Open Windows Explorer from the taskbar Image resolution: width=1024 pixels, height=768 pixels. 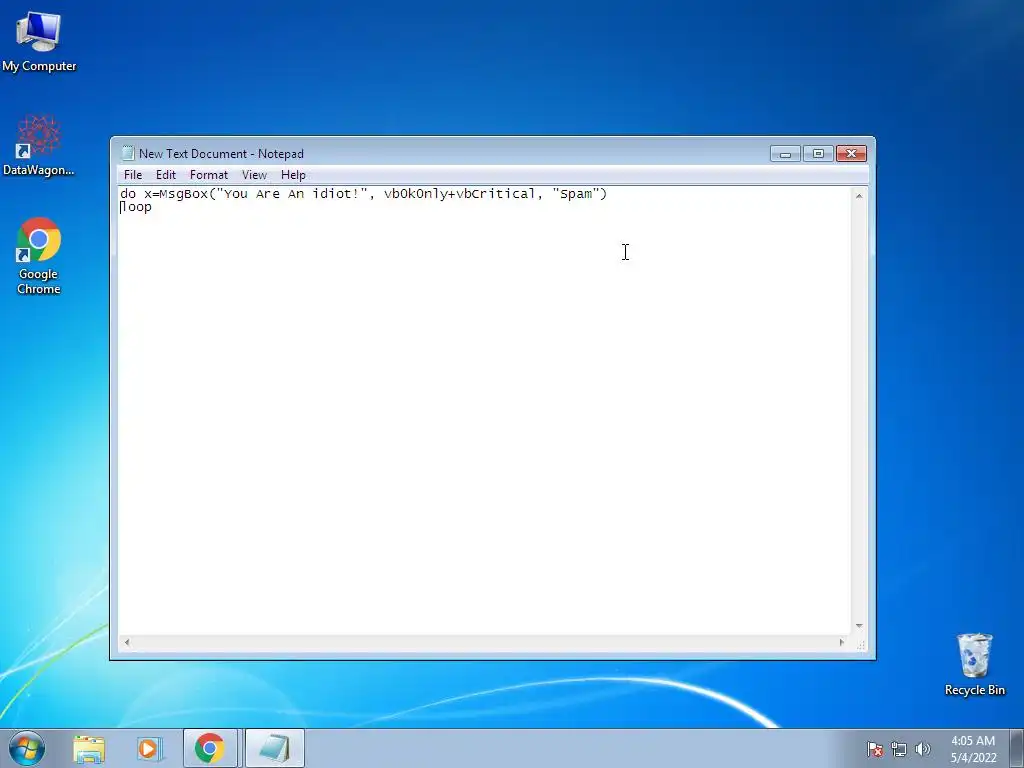coord(89,749)
